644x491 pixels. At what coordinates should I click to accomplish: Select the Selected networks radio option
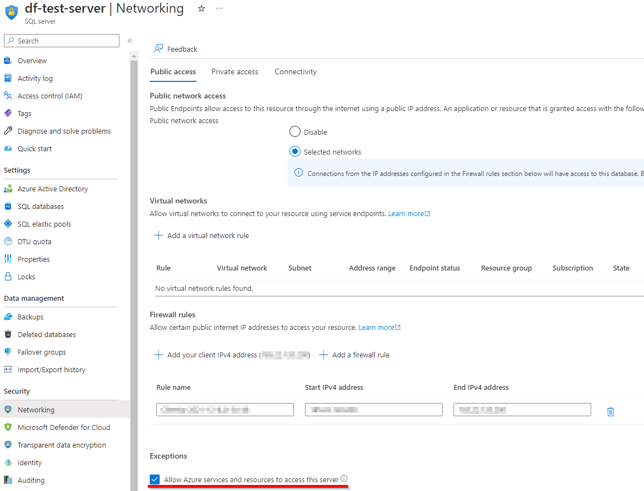pyautogui.click(x=295, y=151)
